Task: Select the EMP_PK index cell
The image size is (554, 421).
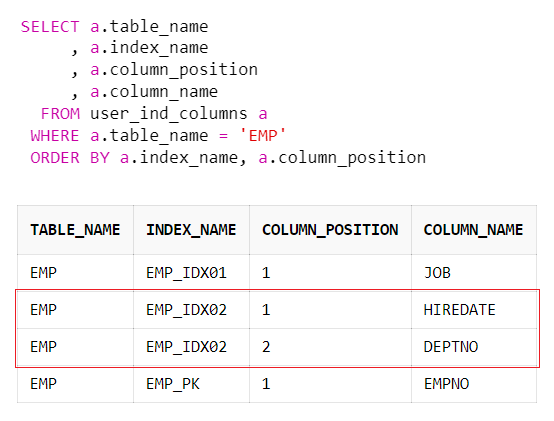Action: [x=191, y=384]
